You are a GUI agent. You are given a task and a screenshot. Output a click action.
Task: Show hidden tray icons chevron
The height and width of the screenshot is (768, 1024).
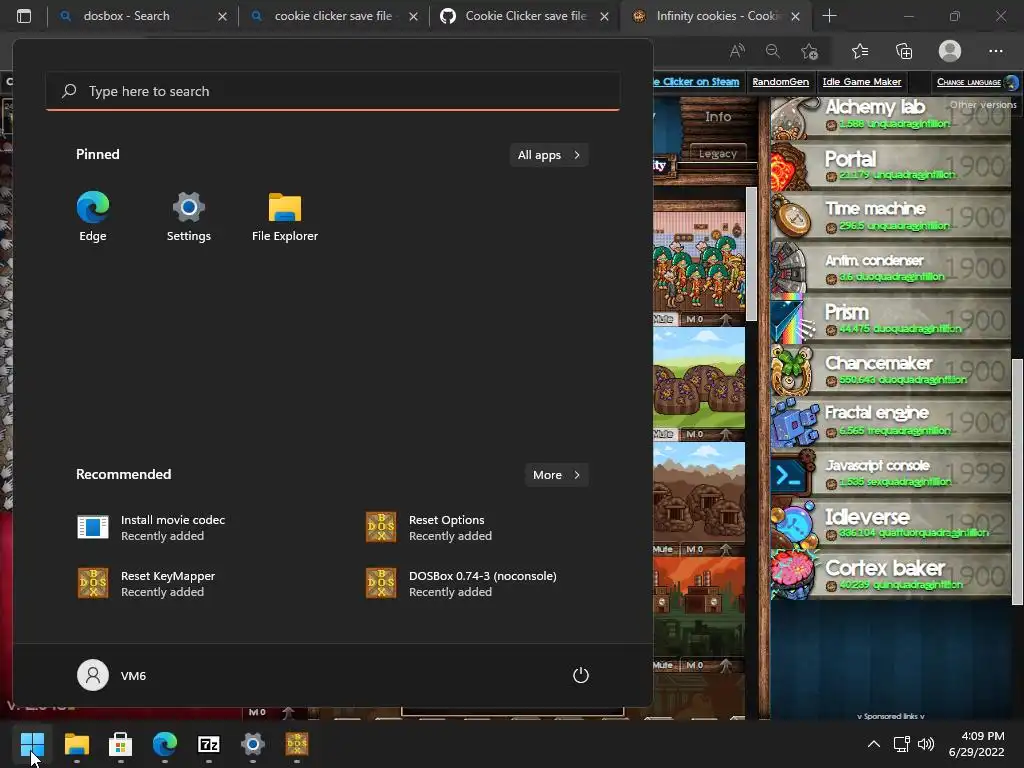(874, 744)
